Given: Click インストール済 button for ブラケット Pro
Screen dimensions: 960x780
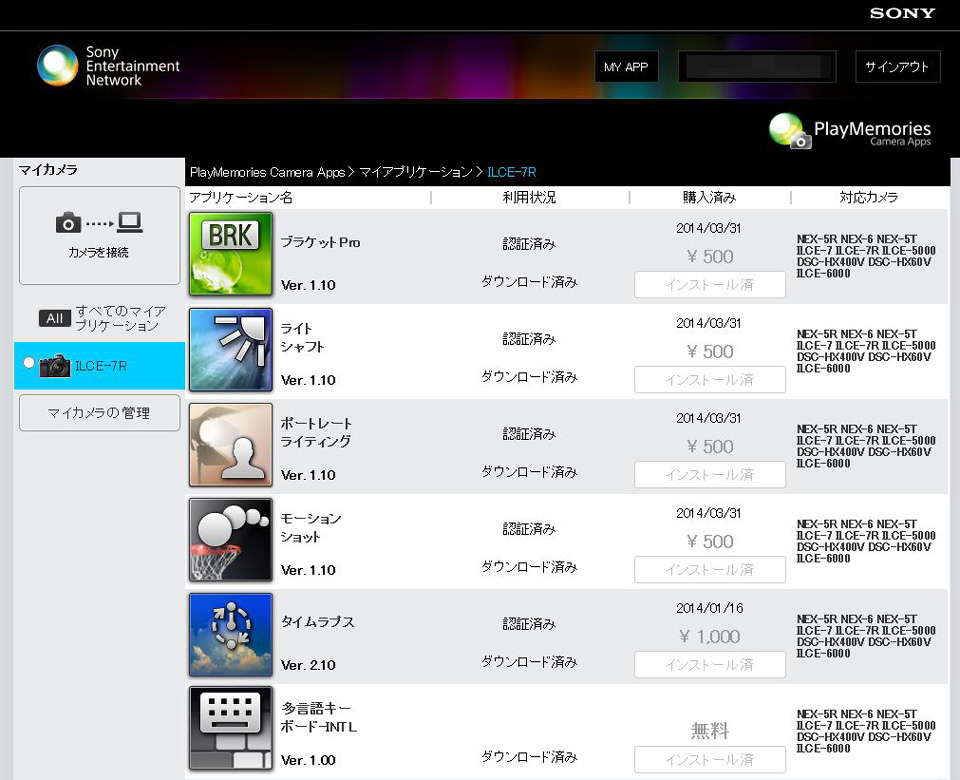Looking at the screenshot, I should coord(710,285).
